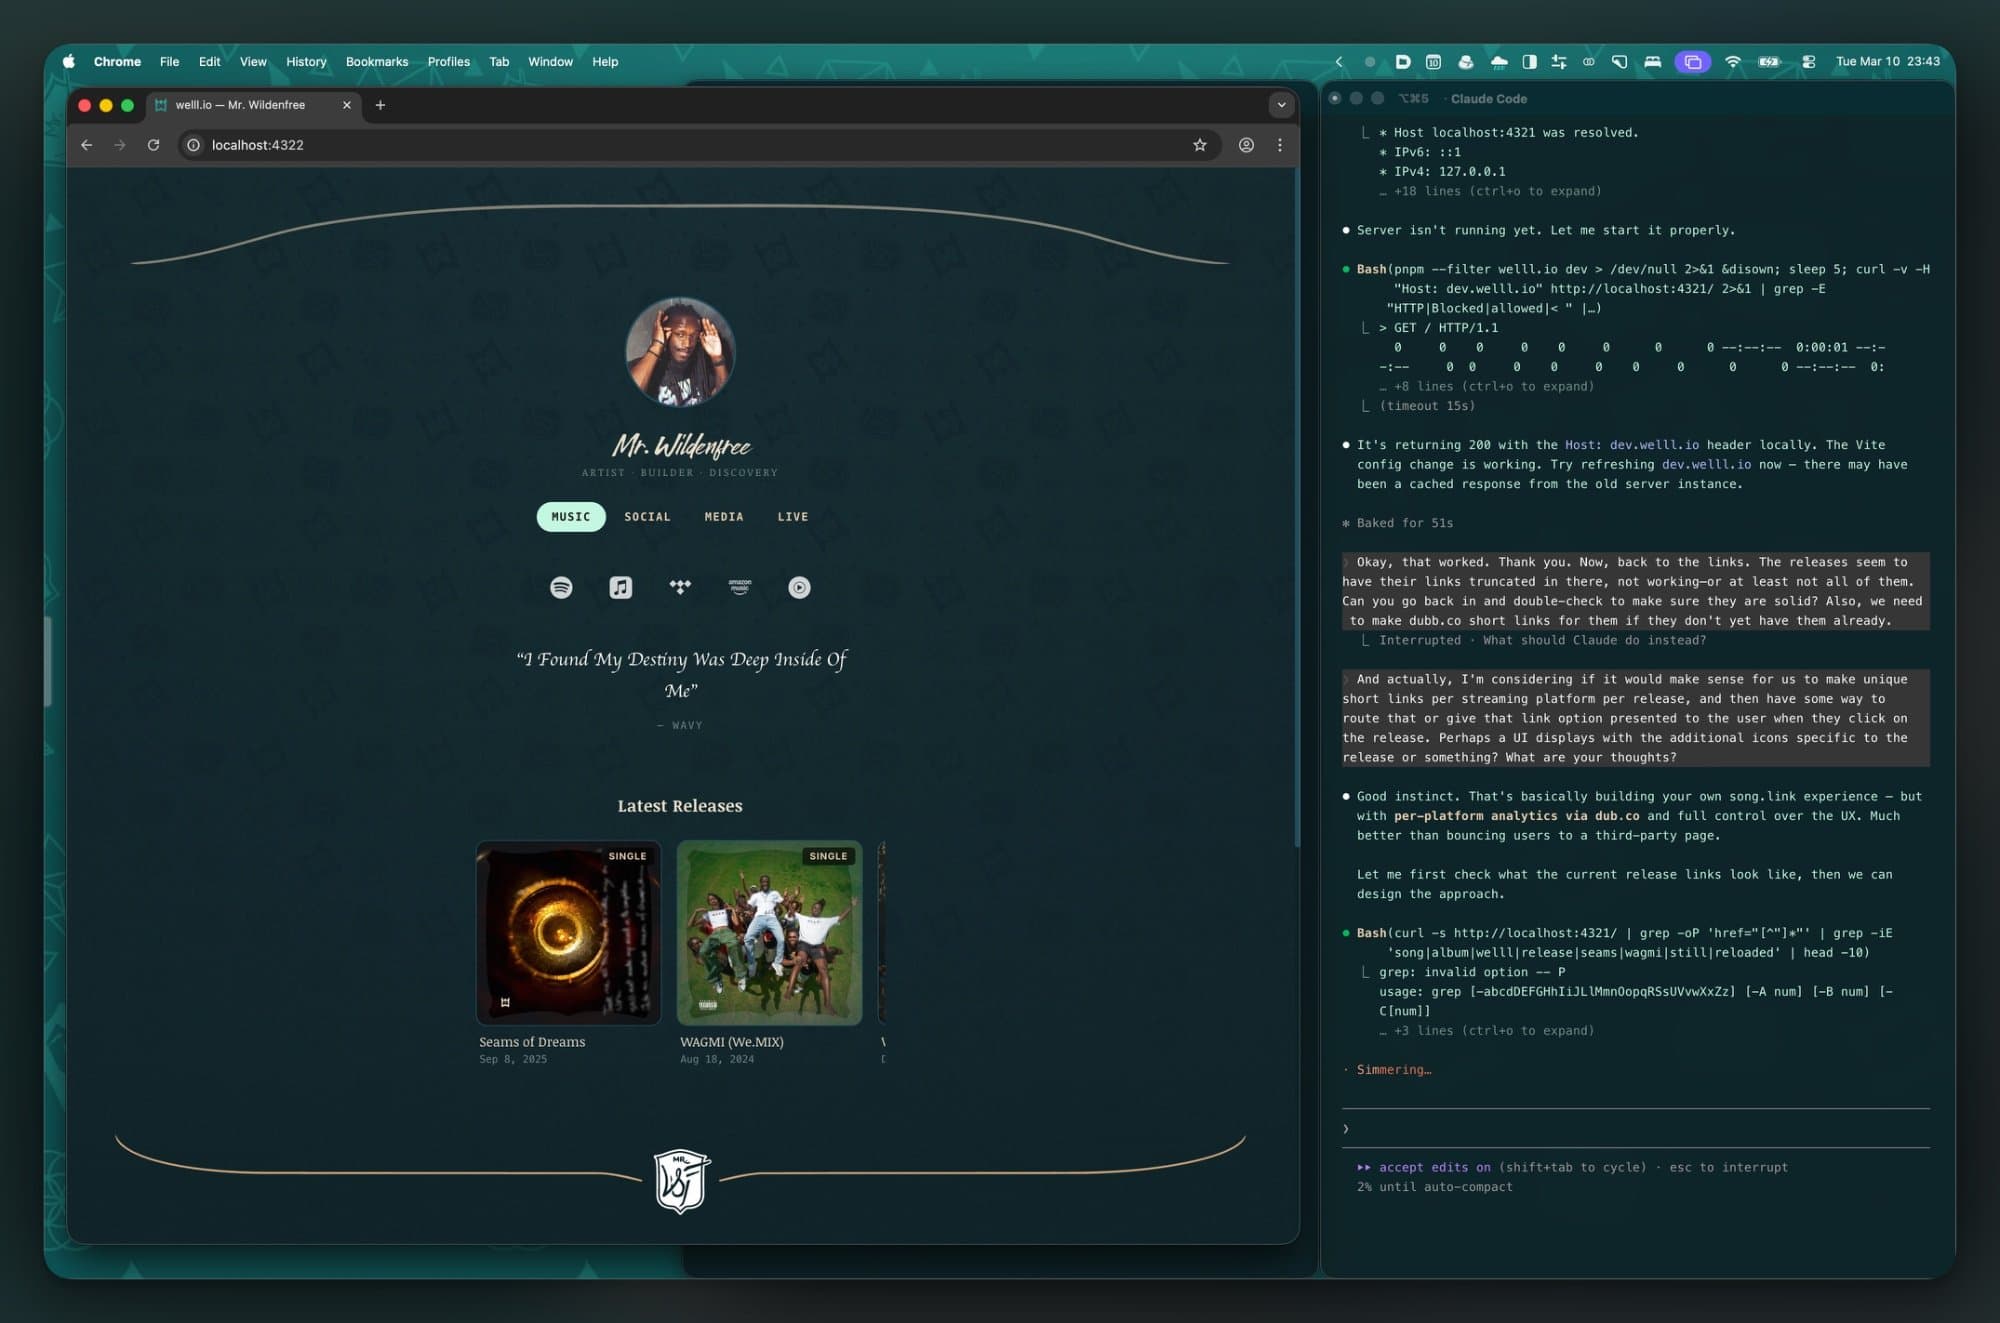This screenshot has height=1323, width=2000.
Task: Expand hidden menu bar icons chevron
Action: [1339, 62]
